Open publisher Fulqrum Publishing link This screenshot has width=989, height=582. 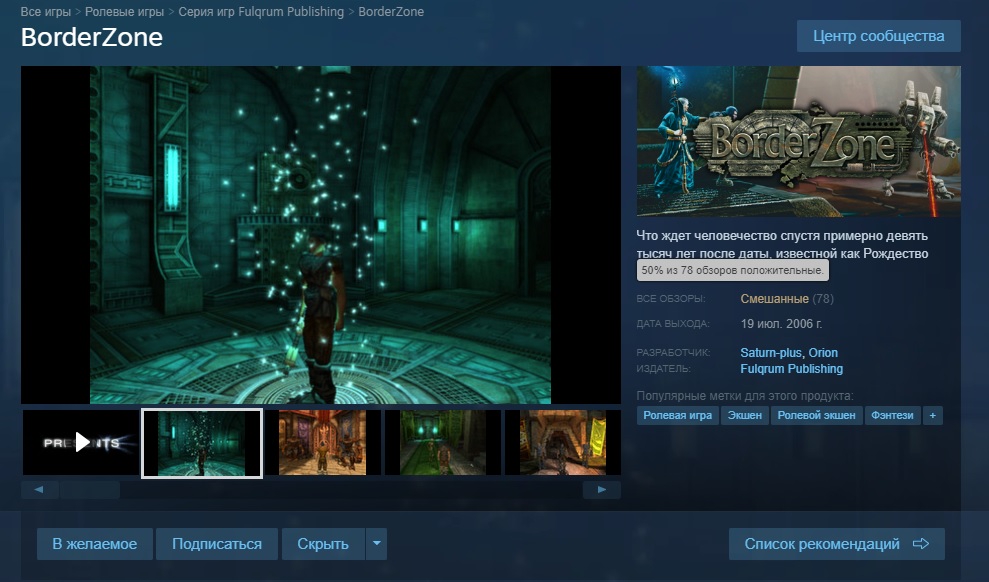[792, 369]
